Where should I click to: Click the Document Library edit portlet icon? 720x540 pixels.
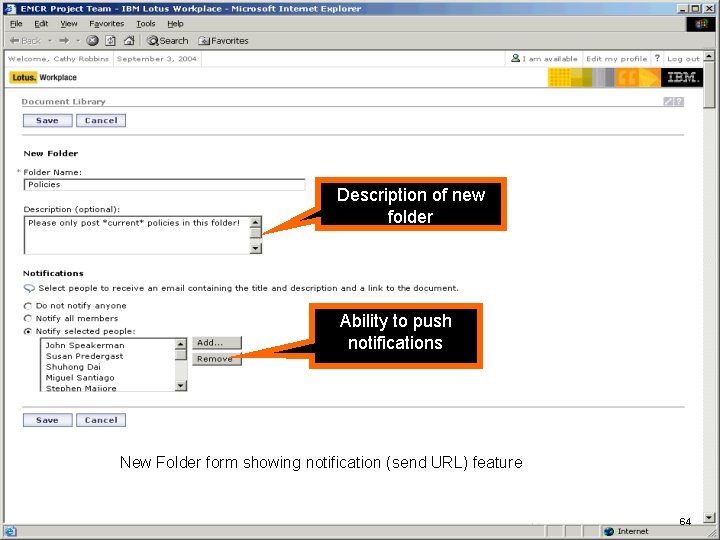(x=668, y=101)
